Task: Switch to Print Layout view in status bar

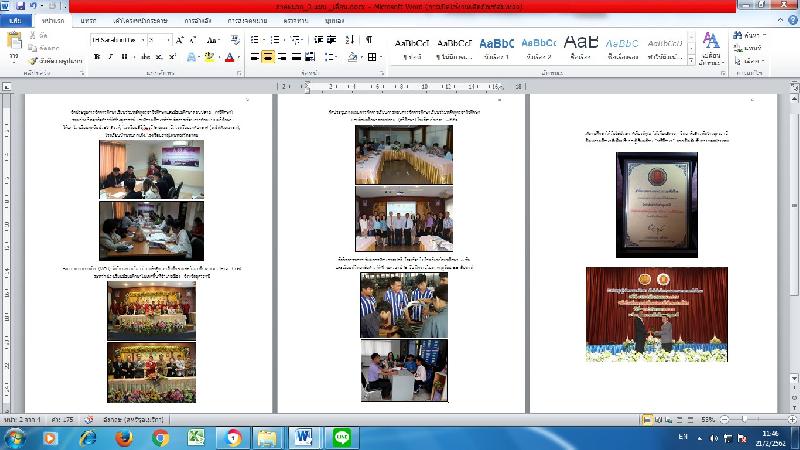Action: pyautogui.click(x=646, y=419)
